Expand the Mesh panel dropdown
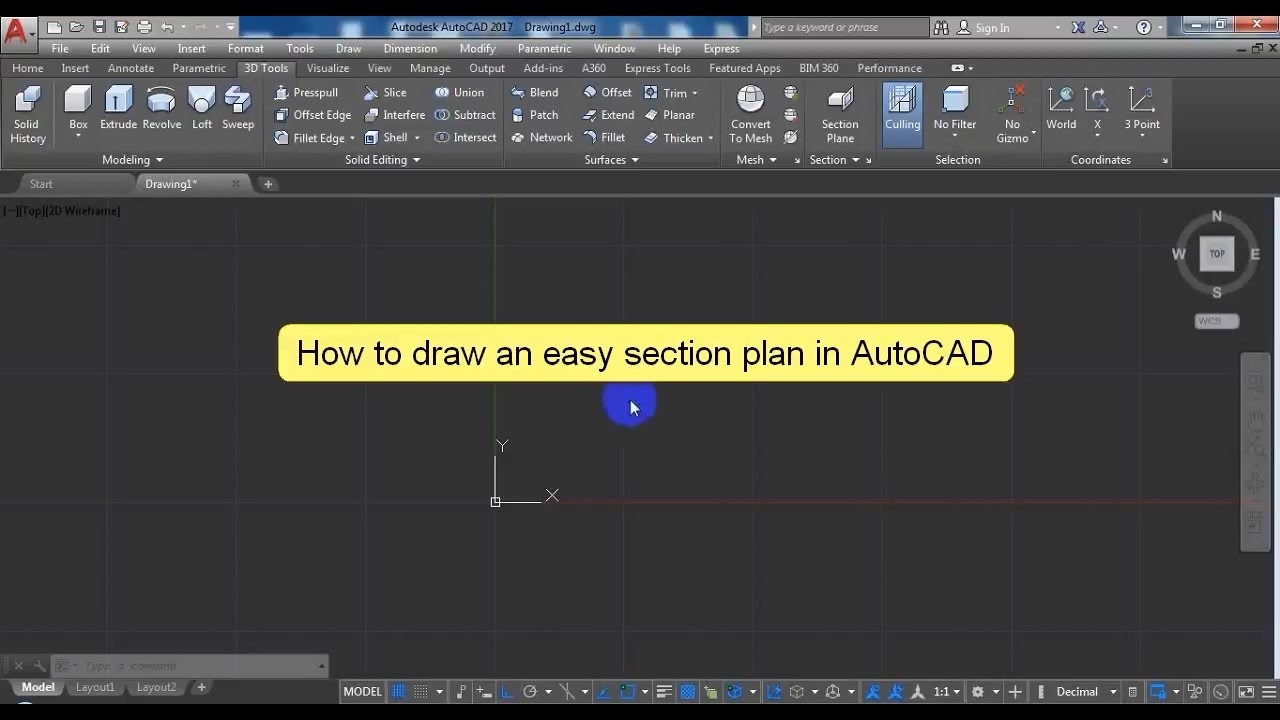The width and height of the screenshot is (1280, 720). [756, 160]
